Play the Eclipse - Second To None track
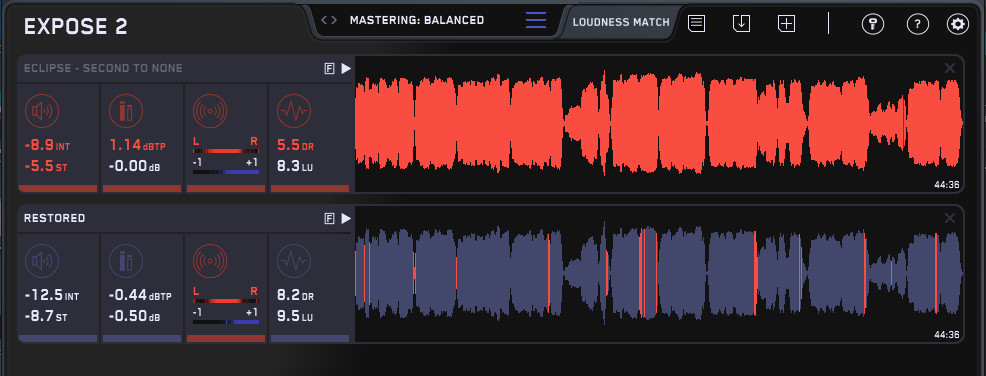Screen dimensions: 986x376 click(x=346, y=69)
